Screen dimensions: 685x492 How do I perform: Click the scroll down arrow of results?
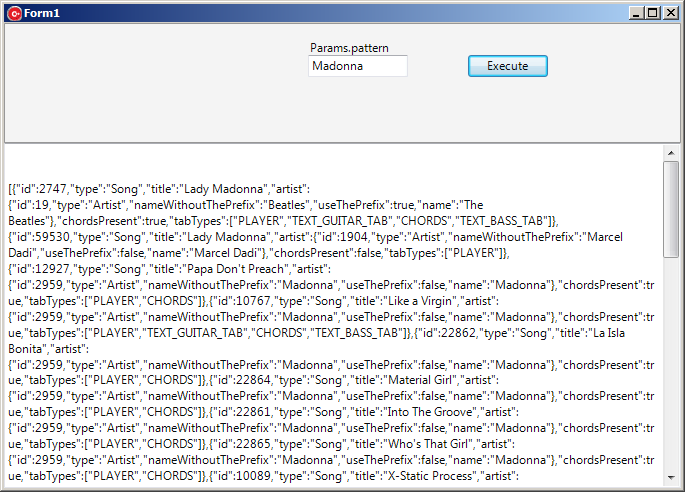point(671,478)
